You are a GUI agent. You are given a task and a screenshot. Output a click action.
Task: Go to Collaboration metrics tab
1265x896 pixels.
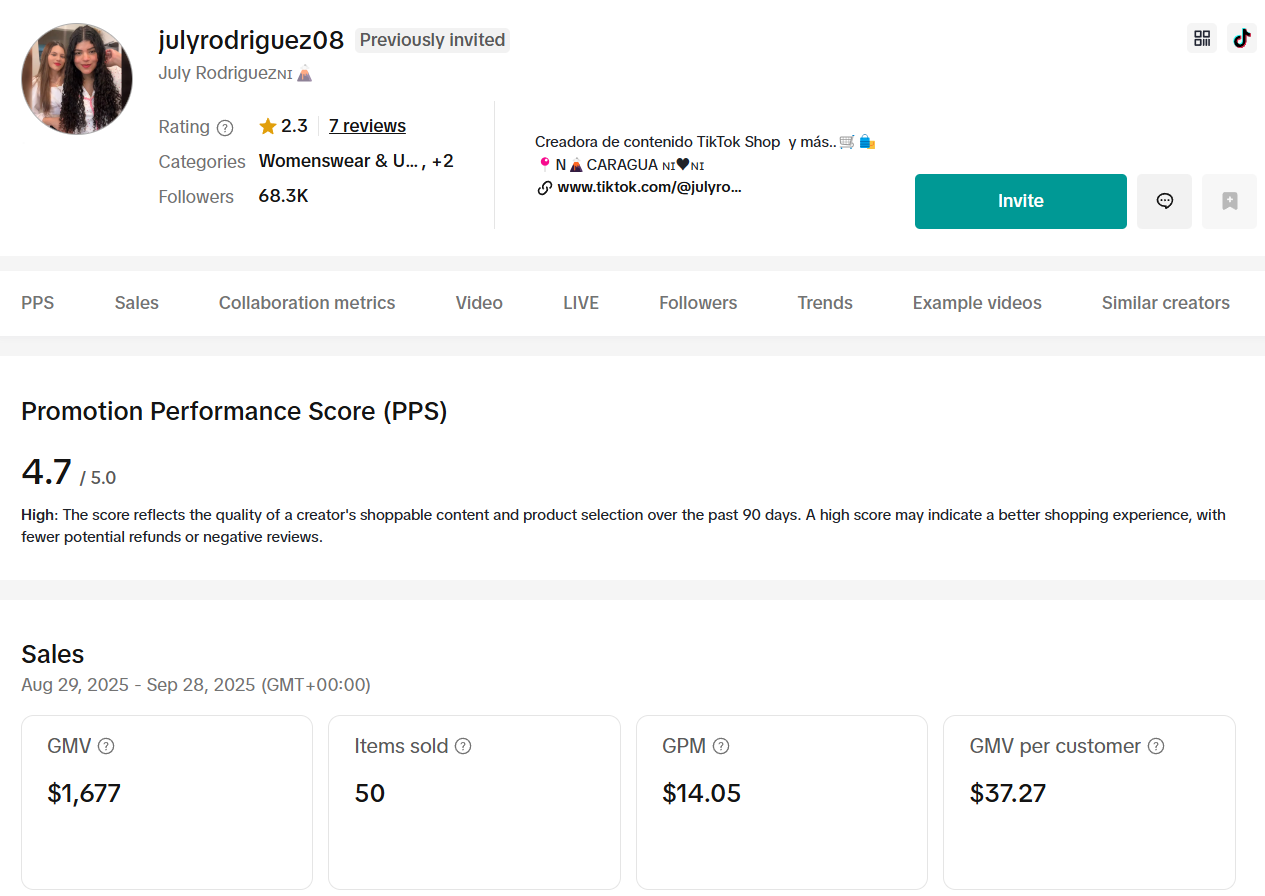[x=307, y=303]
